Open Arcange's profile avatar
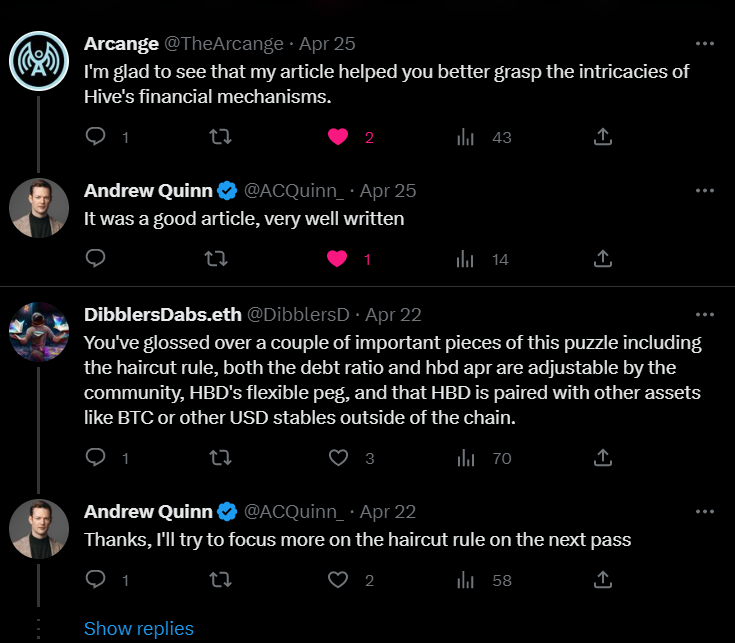 [39, 61]
